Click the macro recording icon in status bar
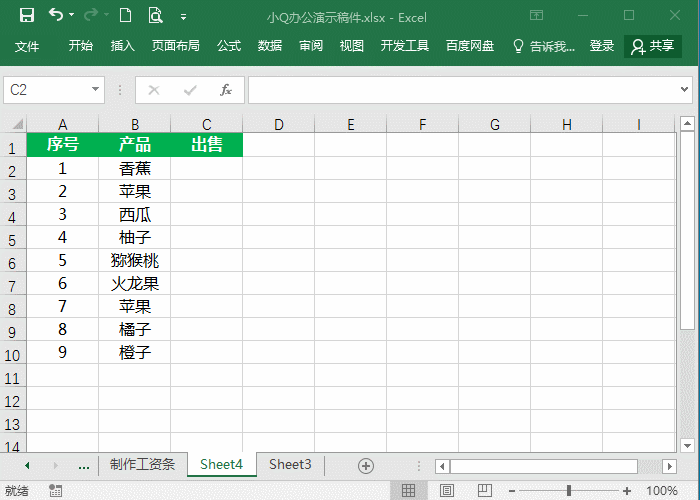This screenshot has height=500, width=700. pyautogui.click(x=55, y=491)
